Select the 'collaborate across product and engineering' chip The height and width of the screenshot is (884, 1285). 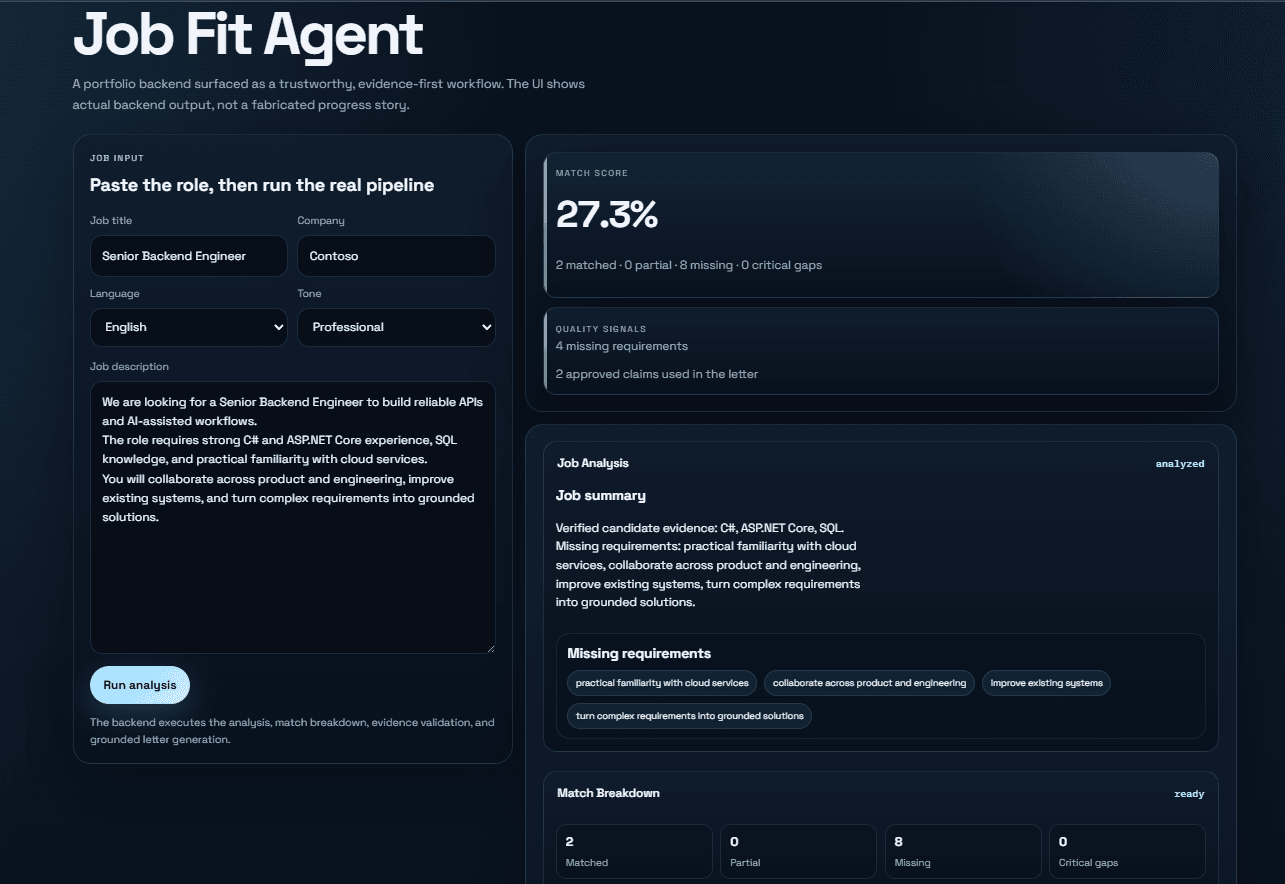(869, 683)
